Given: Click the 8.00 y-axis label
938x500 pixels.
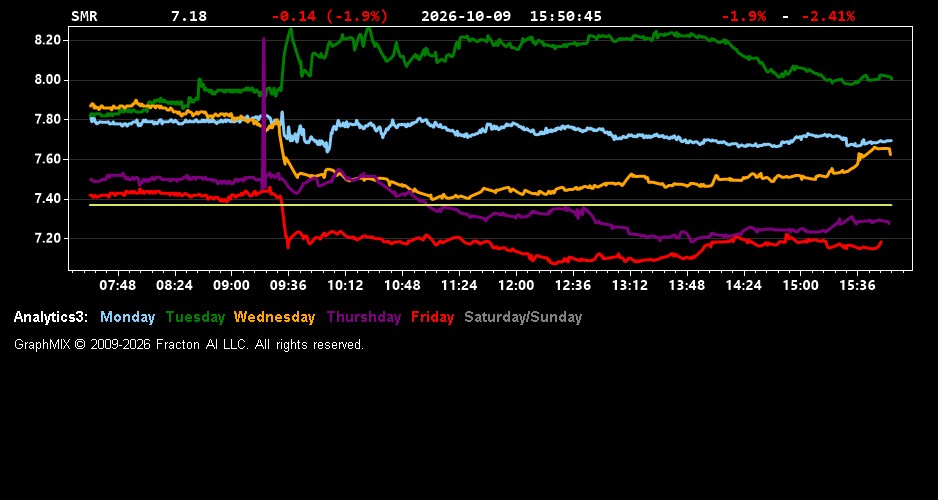Looking at the screenshot, I should coord(48,80).
